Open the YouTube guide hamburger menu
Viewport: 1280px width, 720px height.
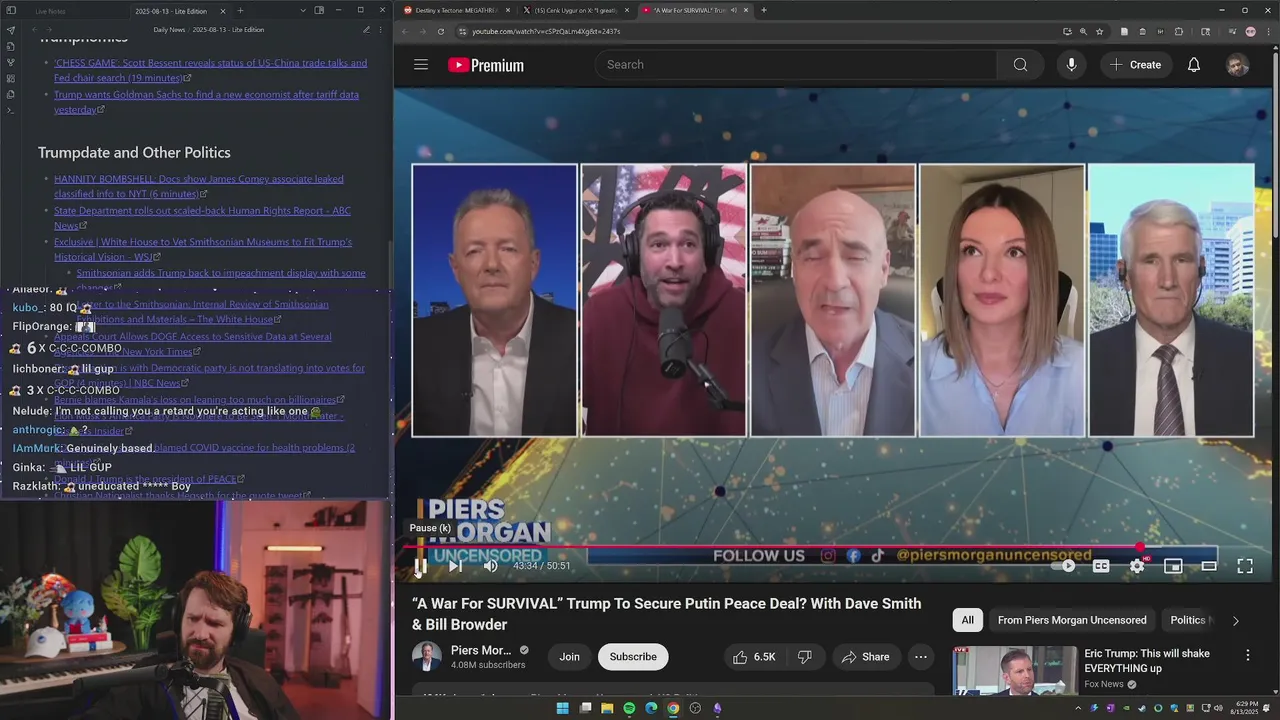[421, 65]
